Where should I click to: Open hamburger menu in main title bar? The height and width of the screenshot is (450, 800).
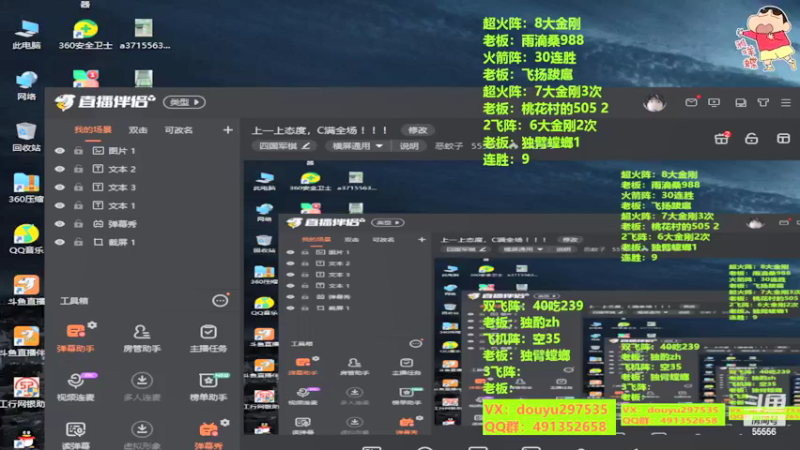pyautogui.click(x=786, y=103)
